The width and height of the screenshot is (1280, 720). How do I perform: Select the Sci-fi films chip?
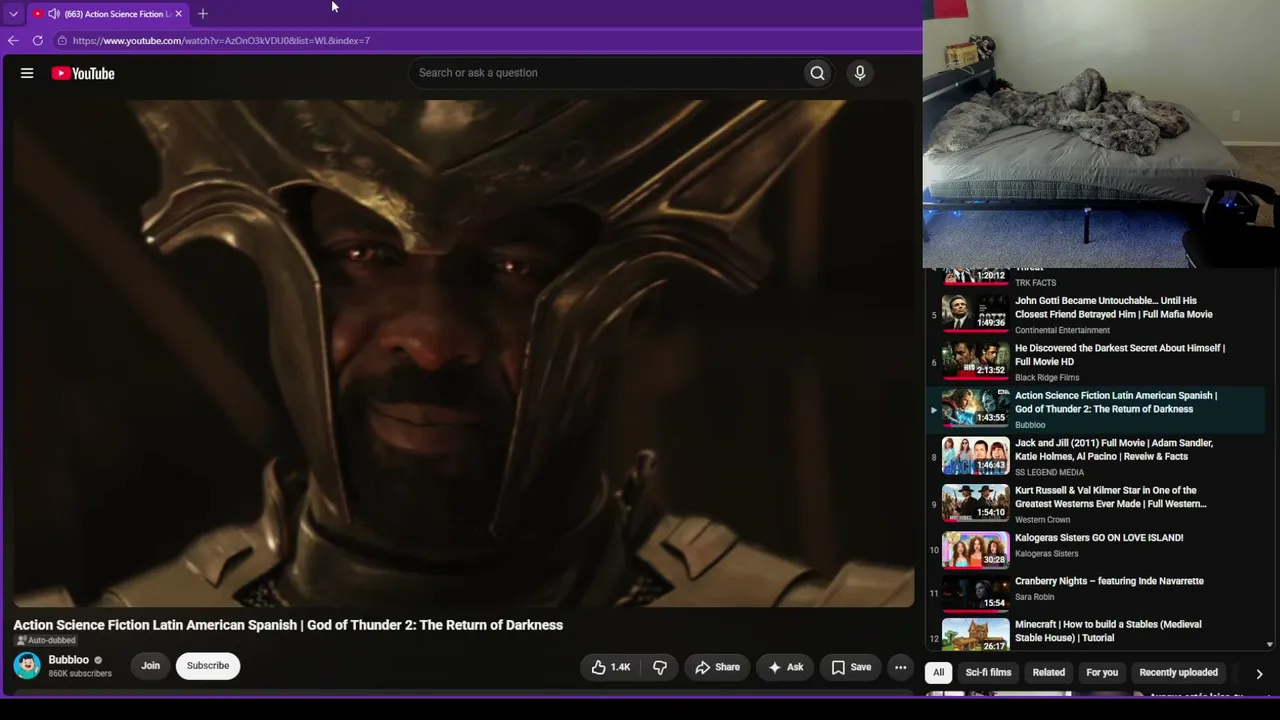(988, 672)
